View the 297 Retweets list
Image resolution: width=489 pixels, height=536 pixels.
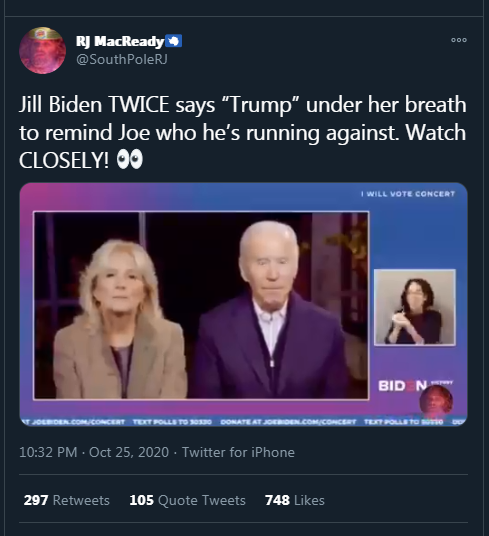click(67, 500)
